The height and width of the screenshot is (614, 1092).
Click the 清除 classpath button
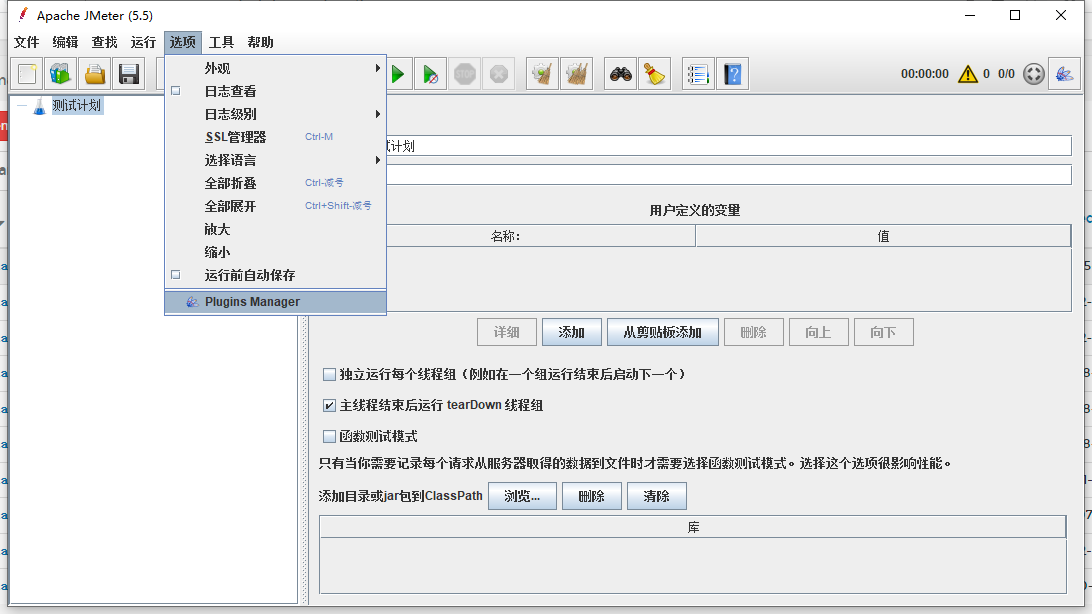pyautogui.click(x=657, y=496)
